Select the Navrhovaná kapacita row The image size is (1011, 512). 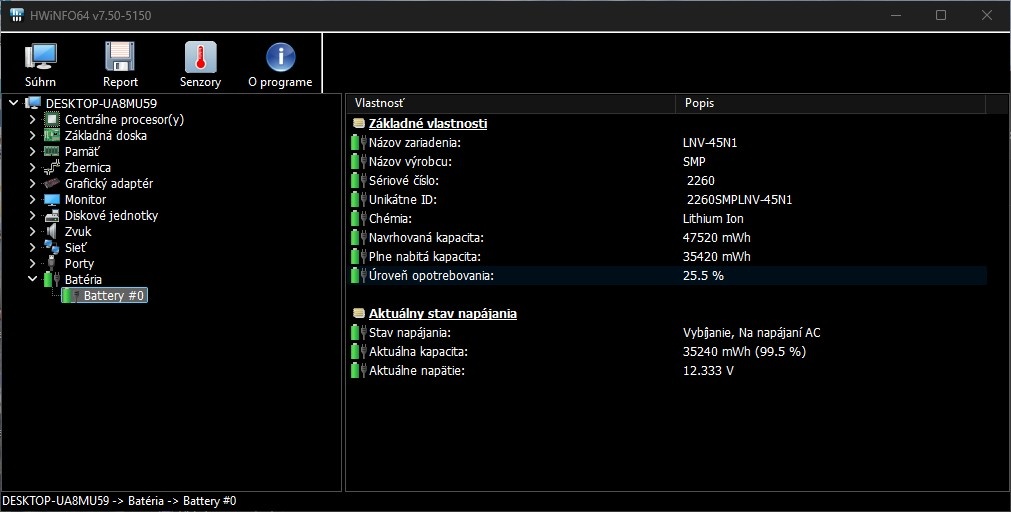(x=426, y=238)
